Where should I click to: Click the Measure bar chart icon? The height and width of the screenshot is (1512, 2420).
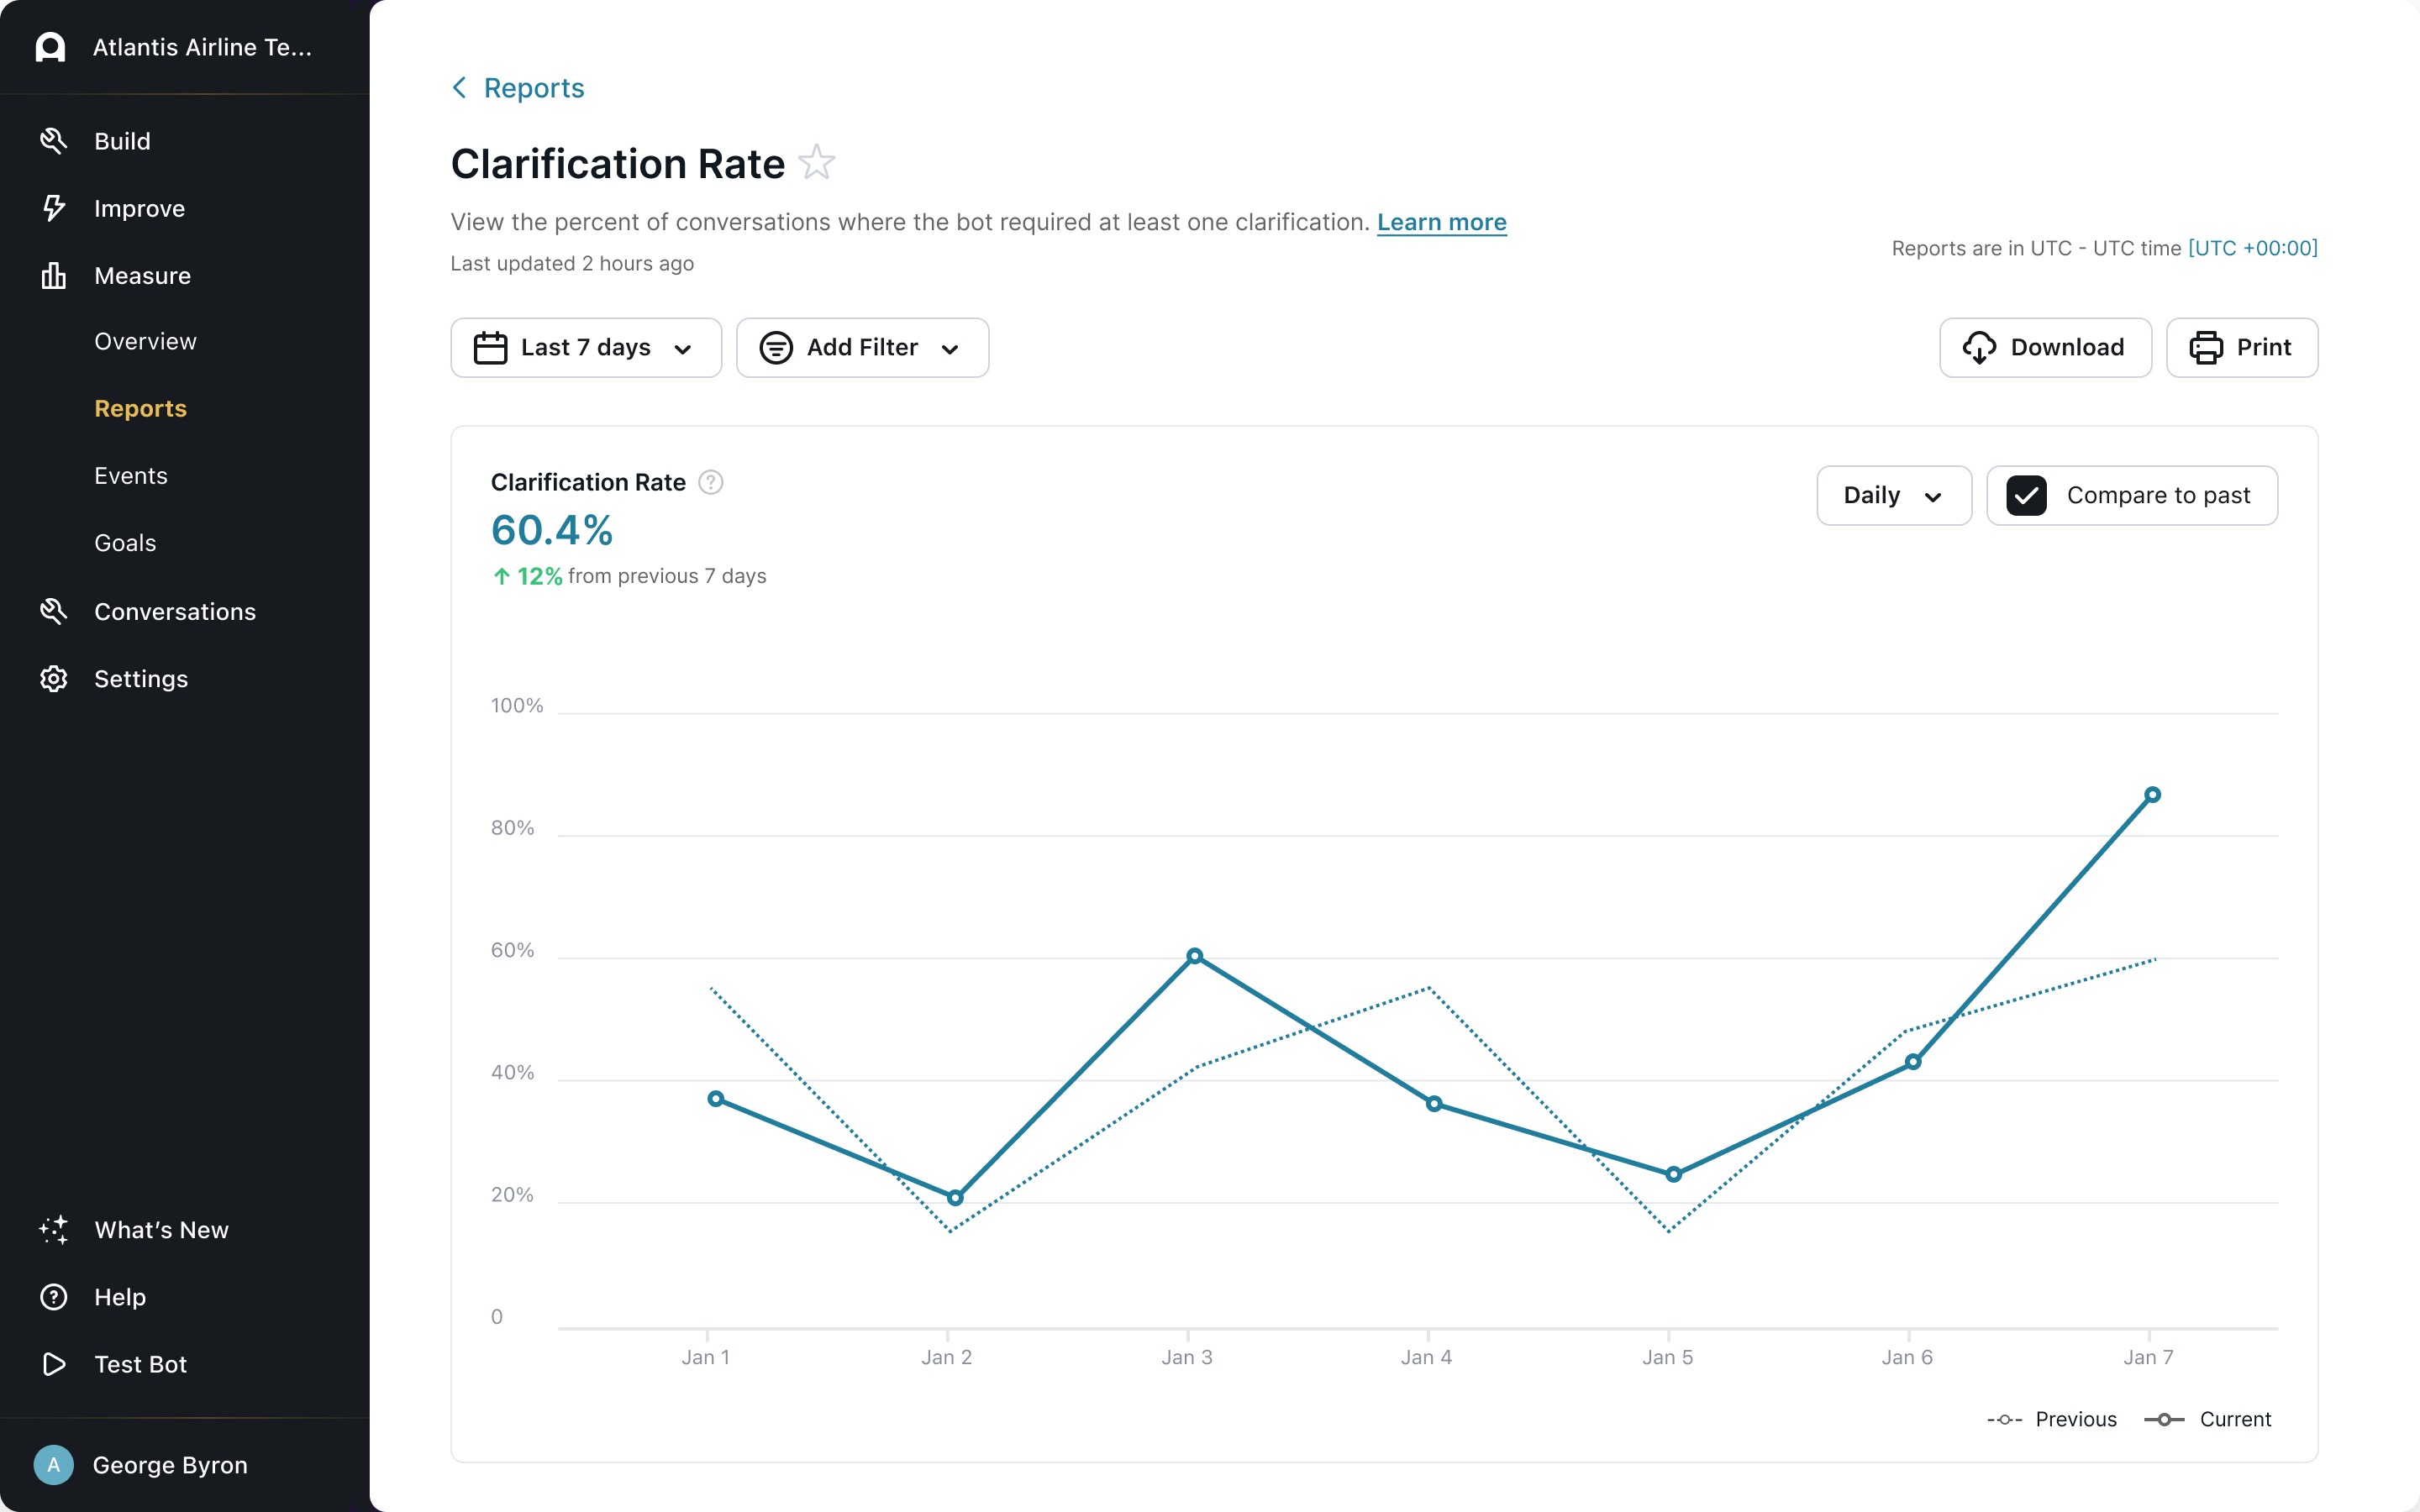(x=53, y=275)
